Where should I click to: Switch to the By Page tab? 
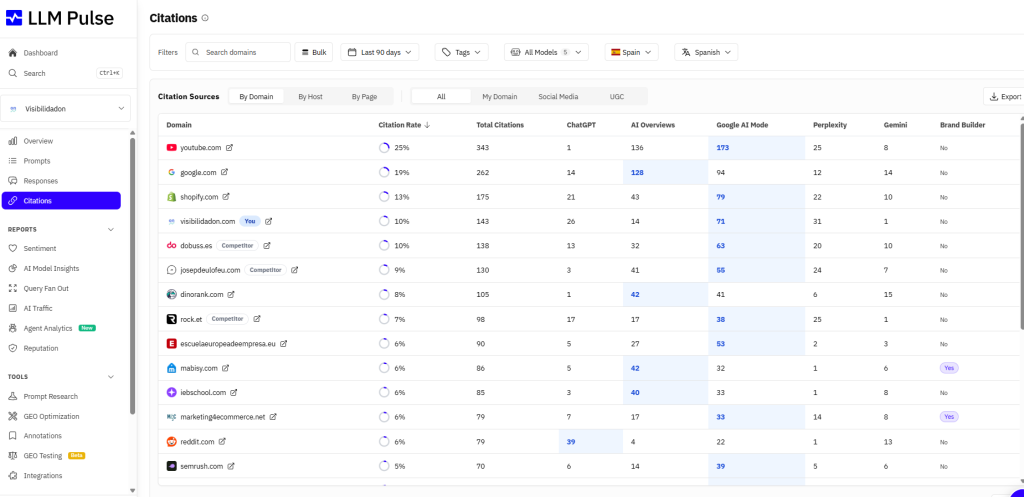point(364,97)
